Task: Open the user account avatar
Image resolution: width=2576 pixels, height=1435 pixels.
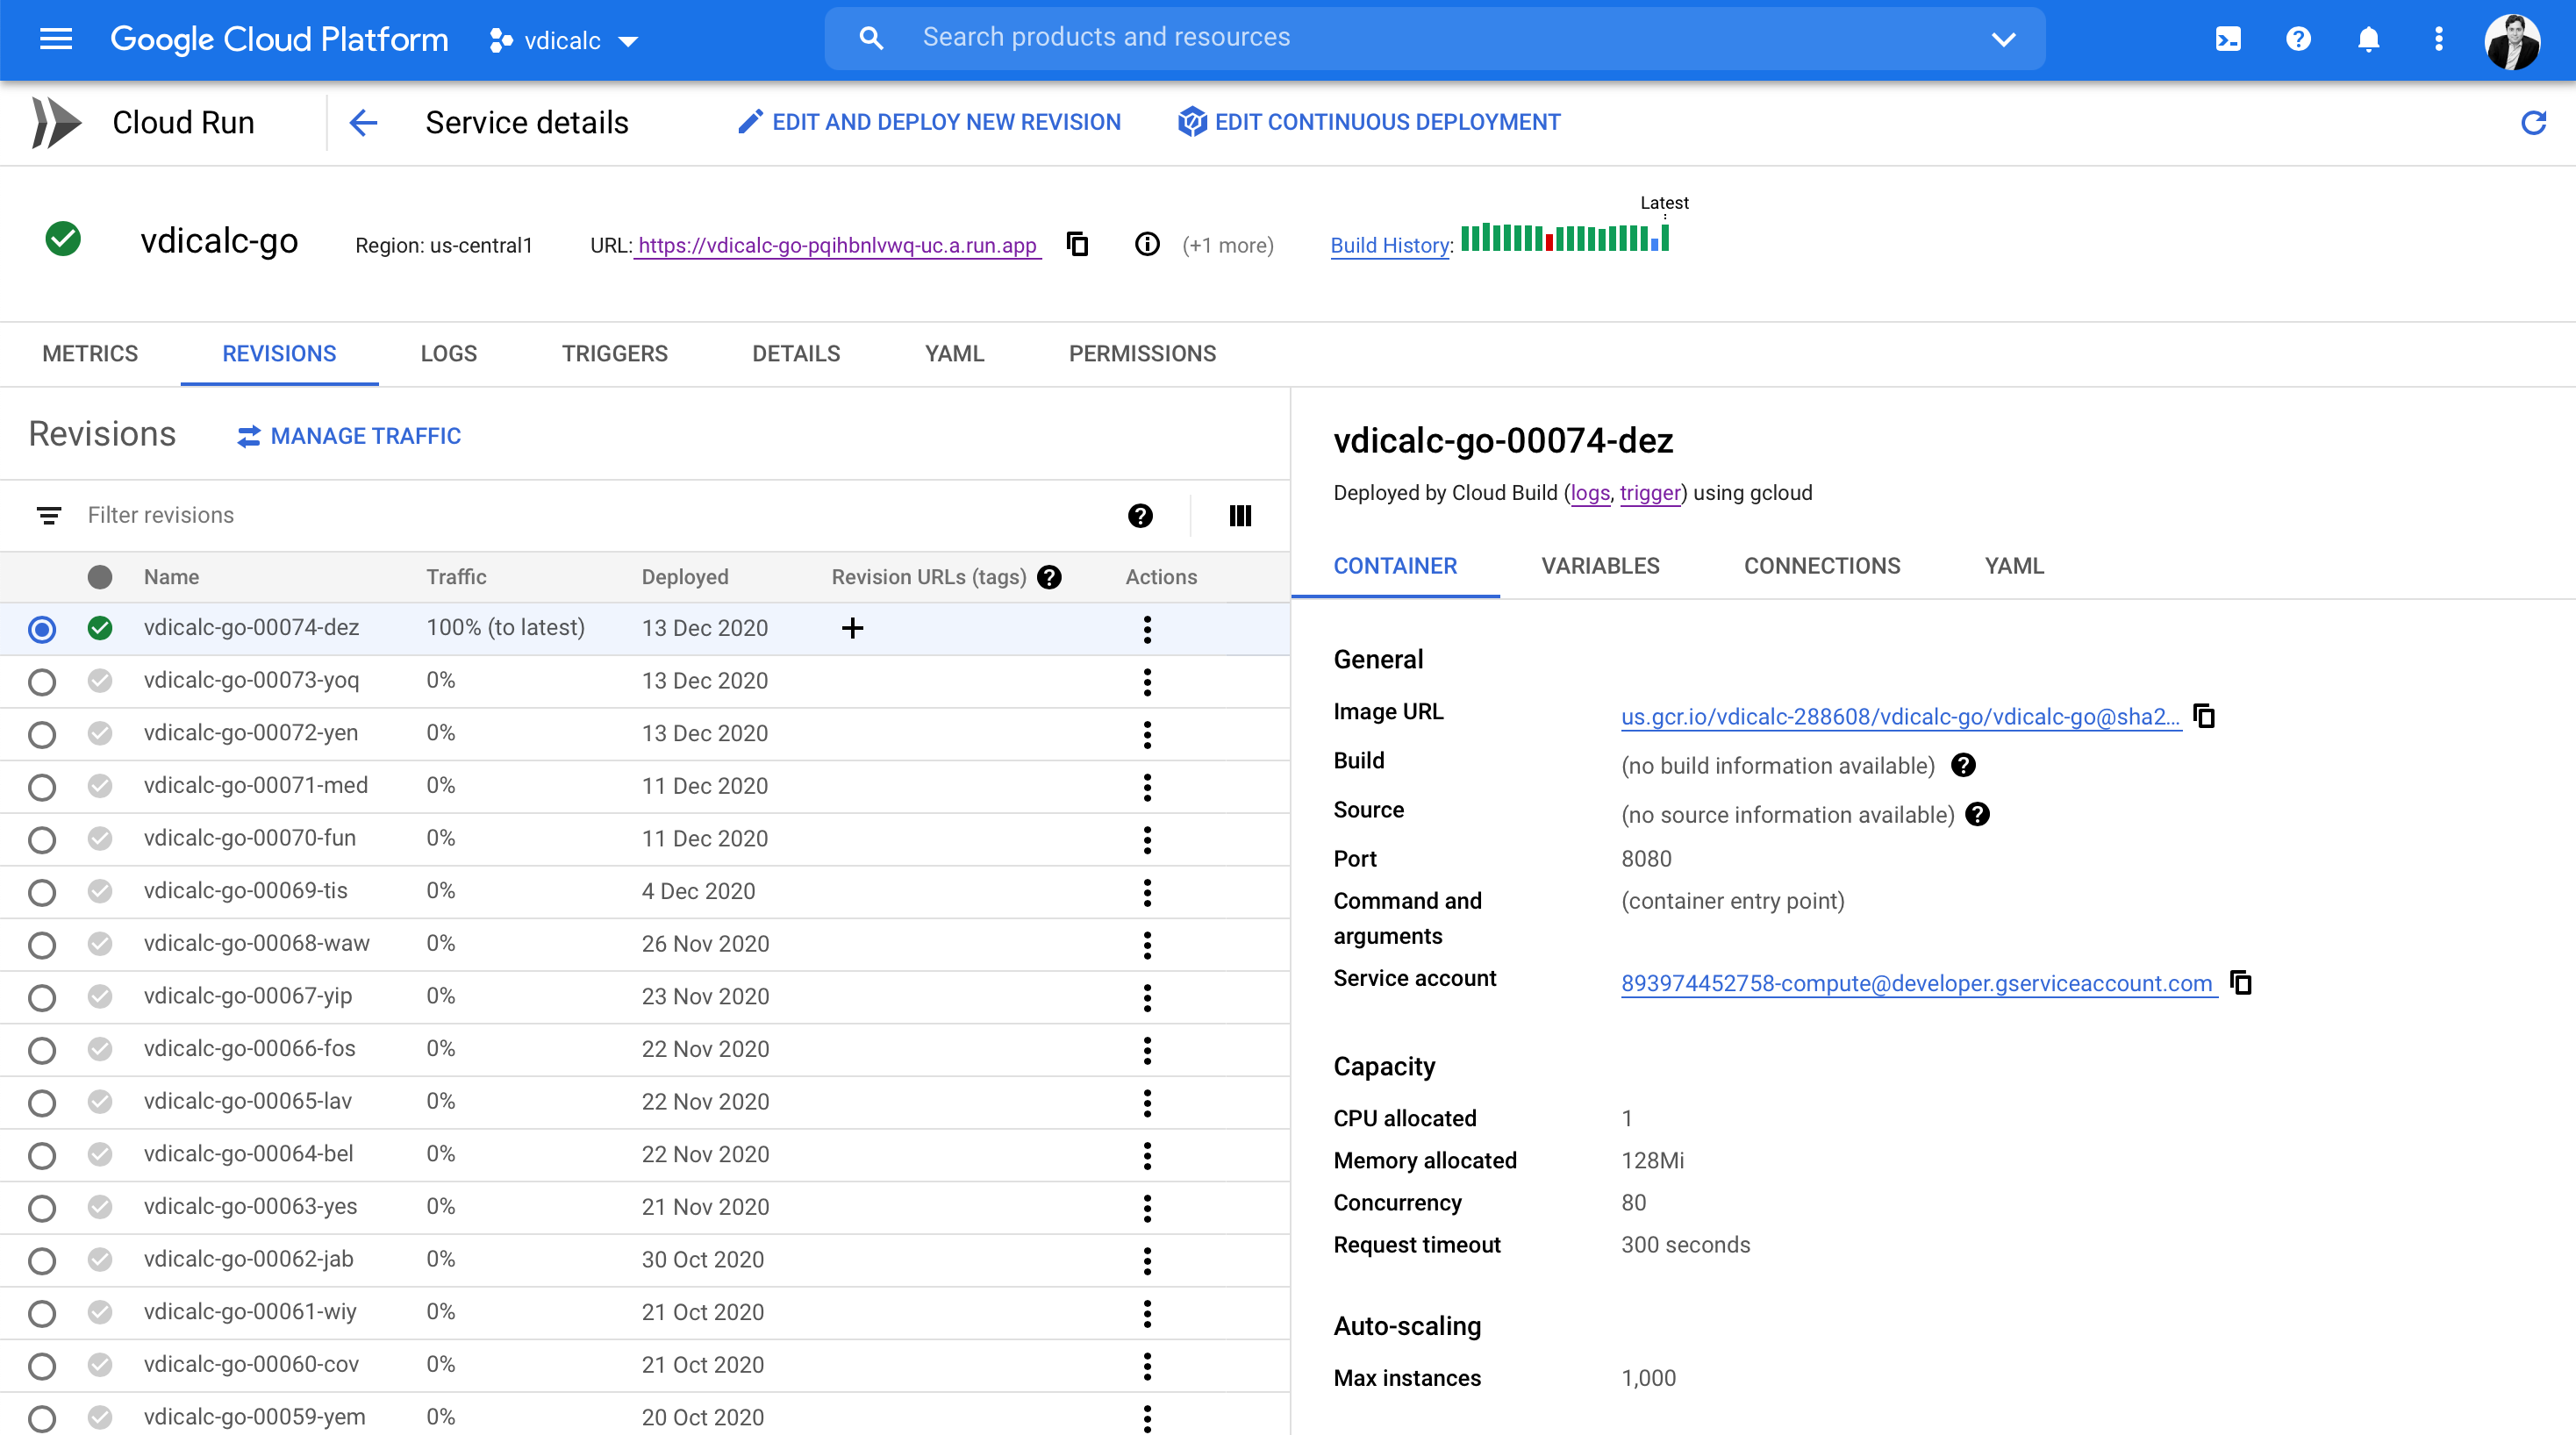Action: click(2511, 41)
